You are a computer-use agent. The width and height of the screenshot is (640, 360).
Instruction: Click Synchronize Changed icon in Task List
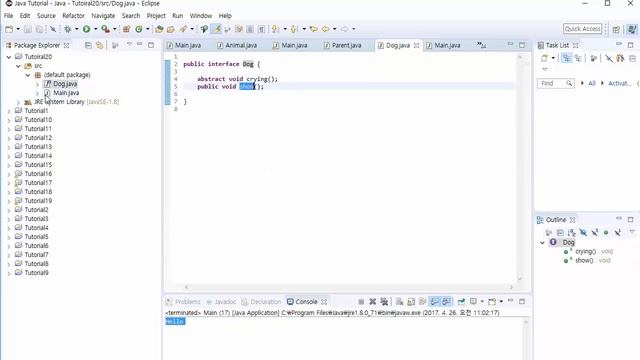coord(620,58)
